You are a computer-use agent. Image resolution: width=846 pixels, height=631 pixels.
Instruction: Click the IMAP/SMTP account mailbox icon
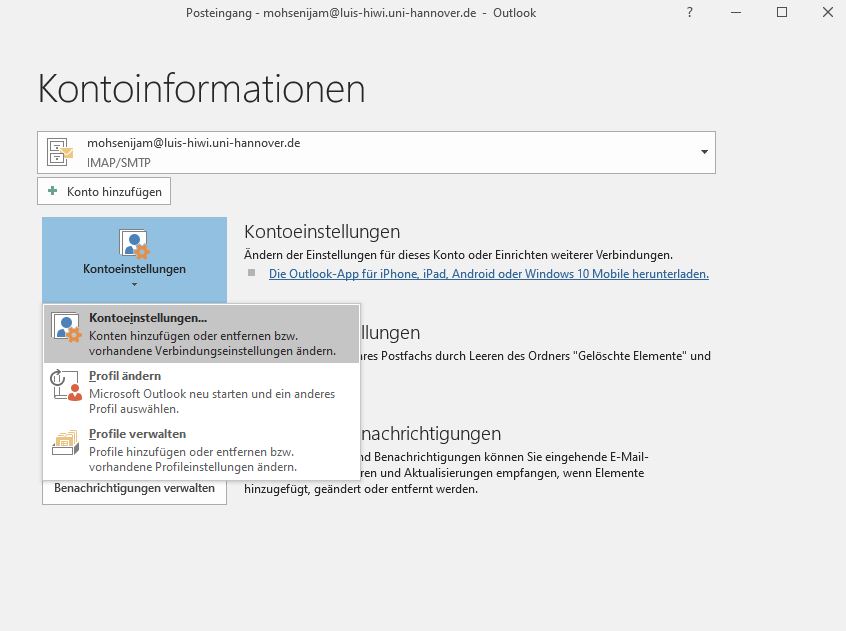click(59, 152)
